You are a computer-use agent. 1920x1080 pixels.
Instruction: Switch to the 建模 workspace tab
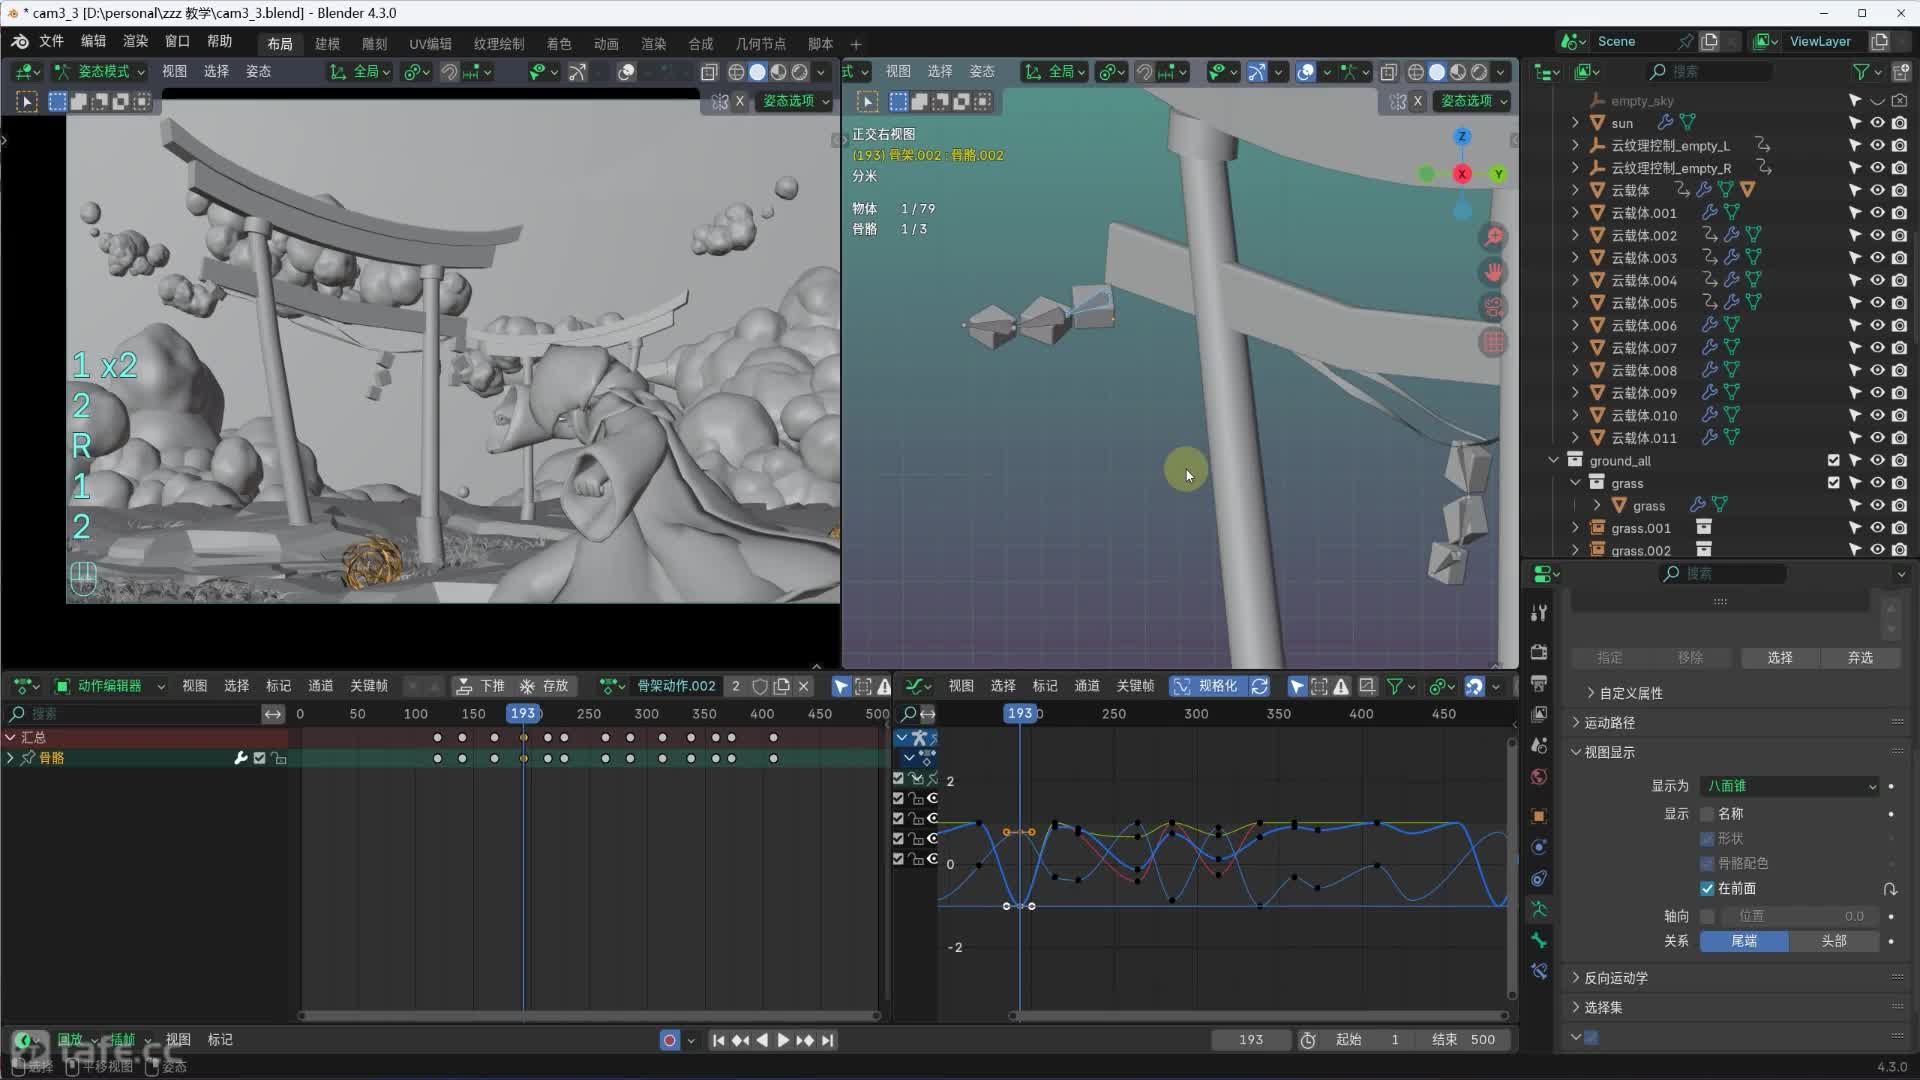coord(327,44)
